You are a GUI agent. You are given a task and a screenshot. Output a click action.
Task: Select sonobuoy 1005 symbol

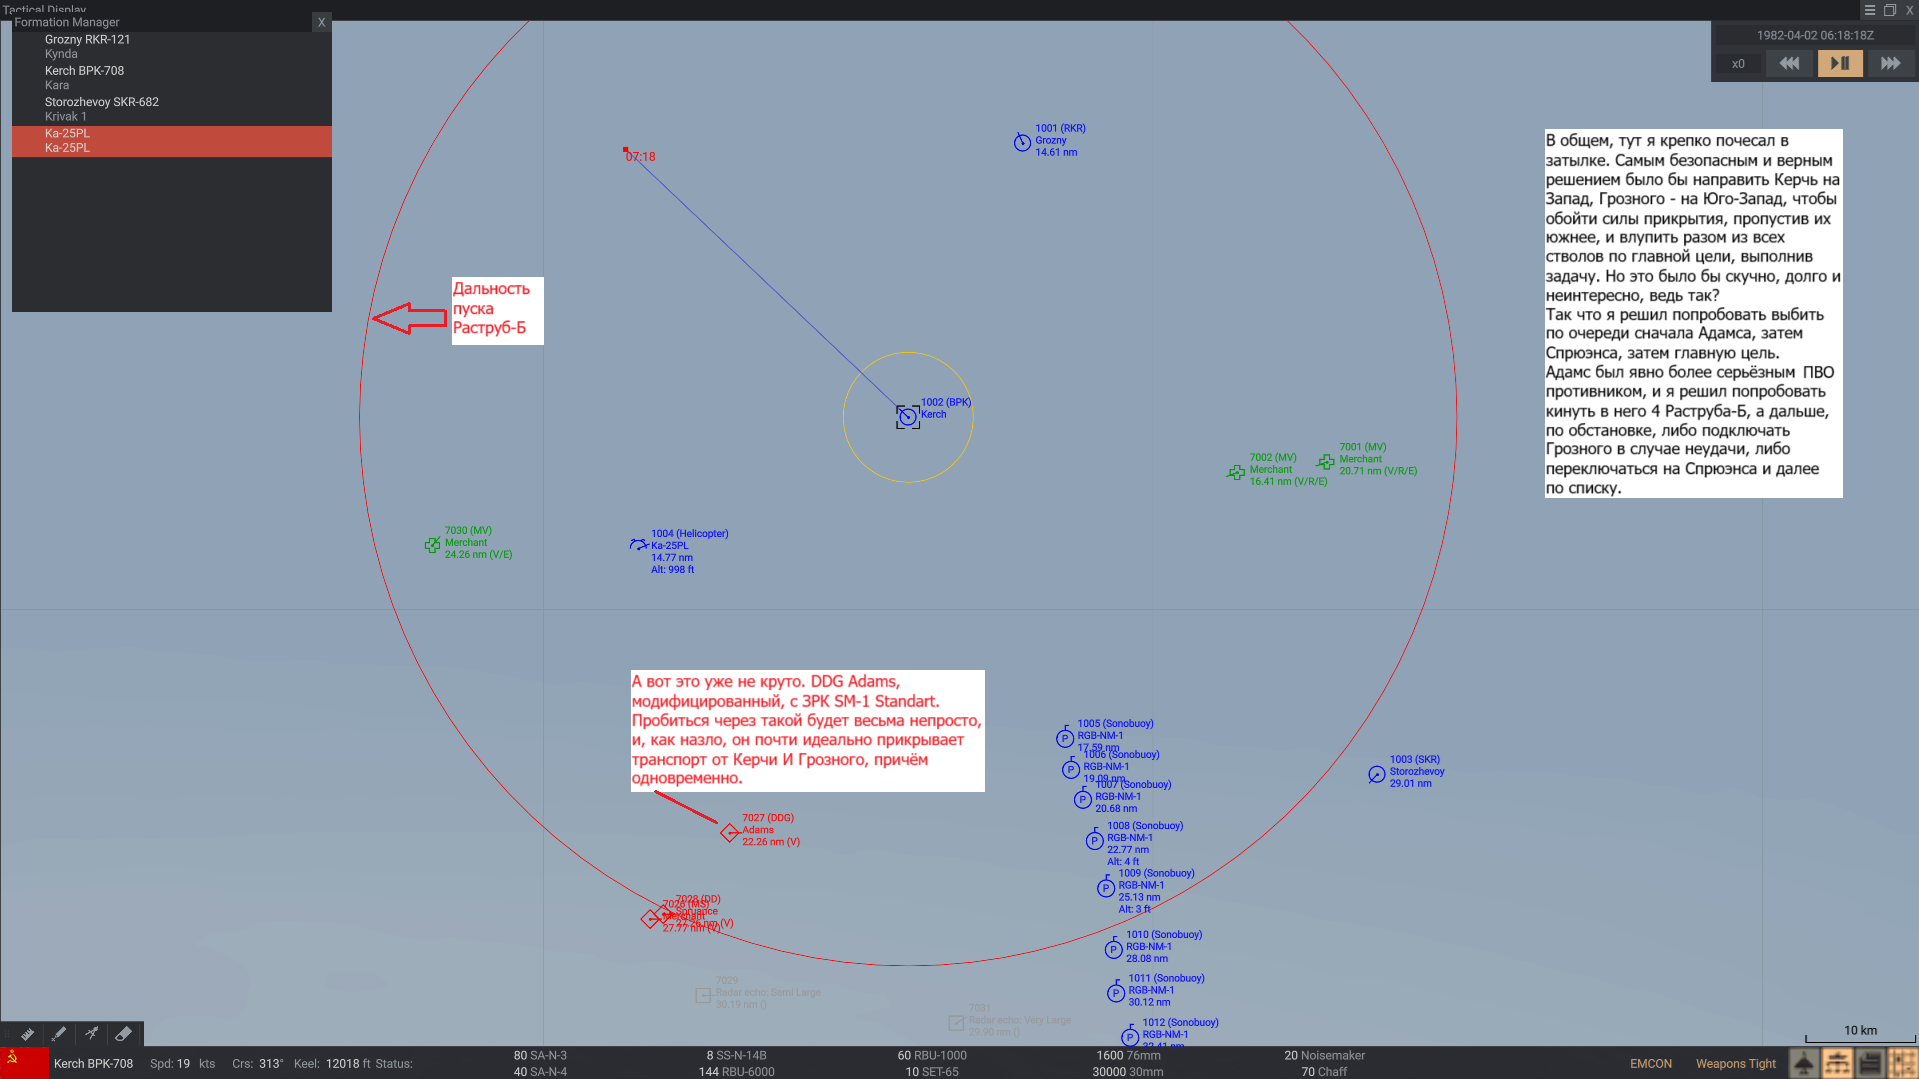pyautogui.click(x=1065, y=738)
